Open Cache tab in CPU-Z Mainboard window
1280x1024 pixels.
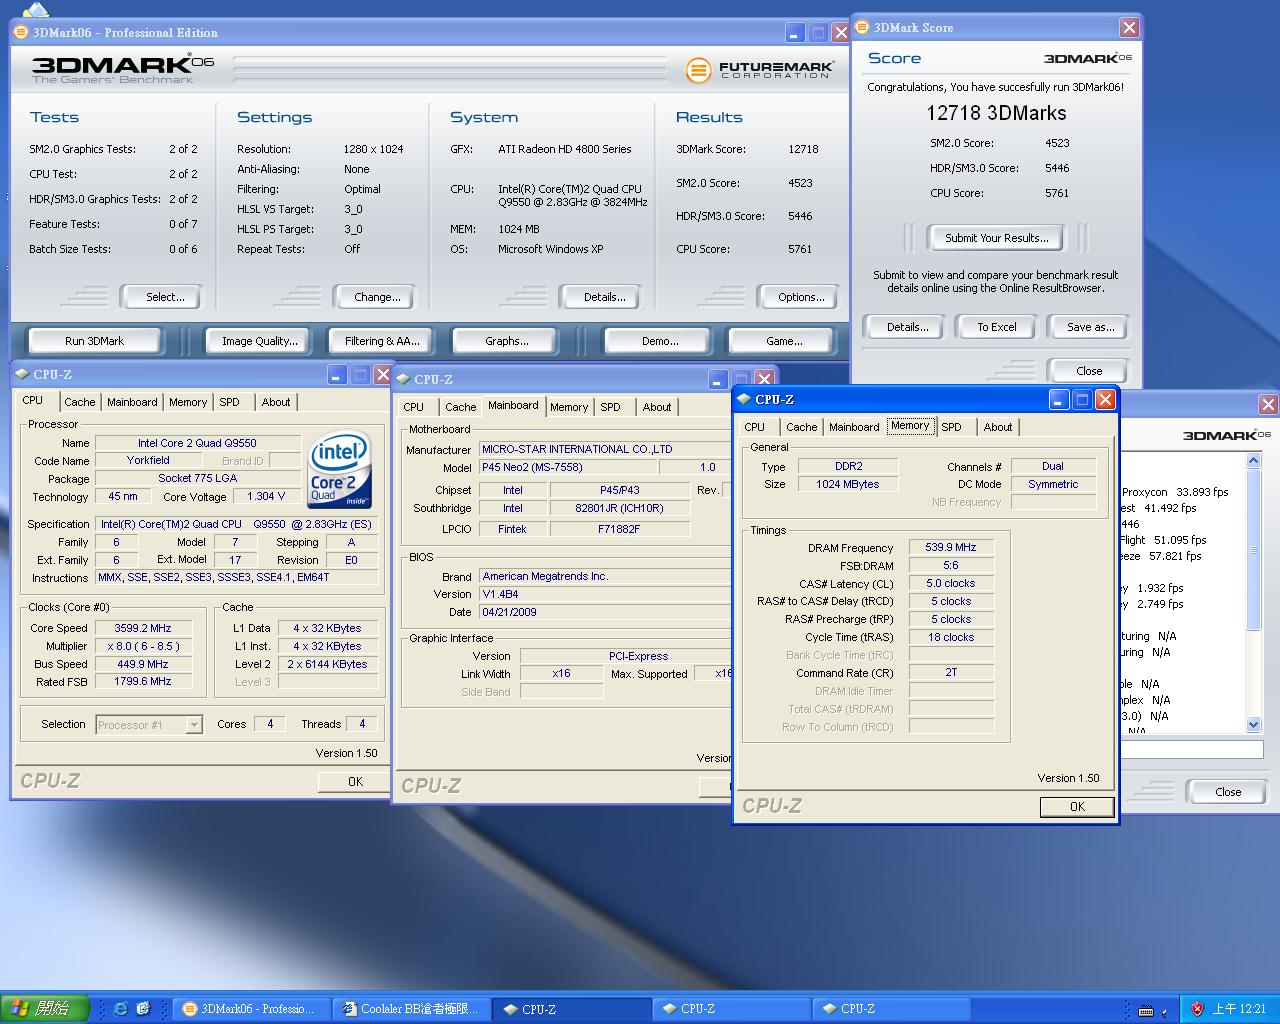461,407
